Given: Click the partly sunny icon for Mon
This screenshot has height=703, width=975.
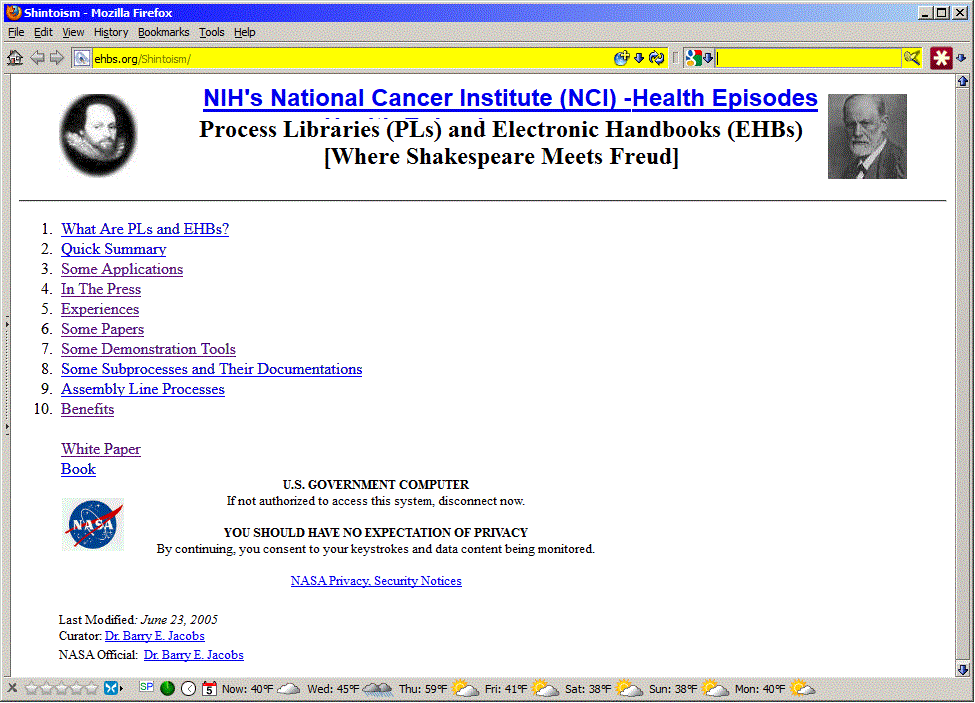Looking at the screenshot, I should (802, 688).
